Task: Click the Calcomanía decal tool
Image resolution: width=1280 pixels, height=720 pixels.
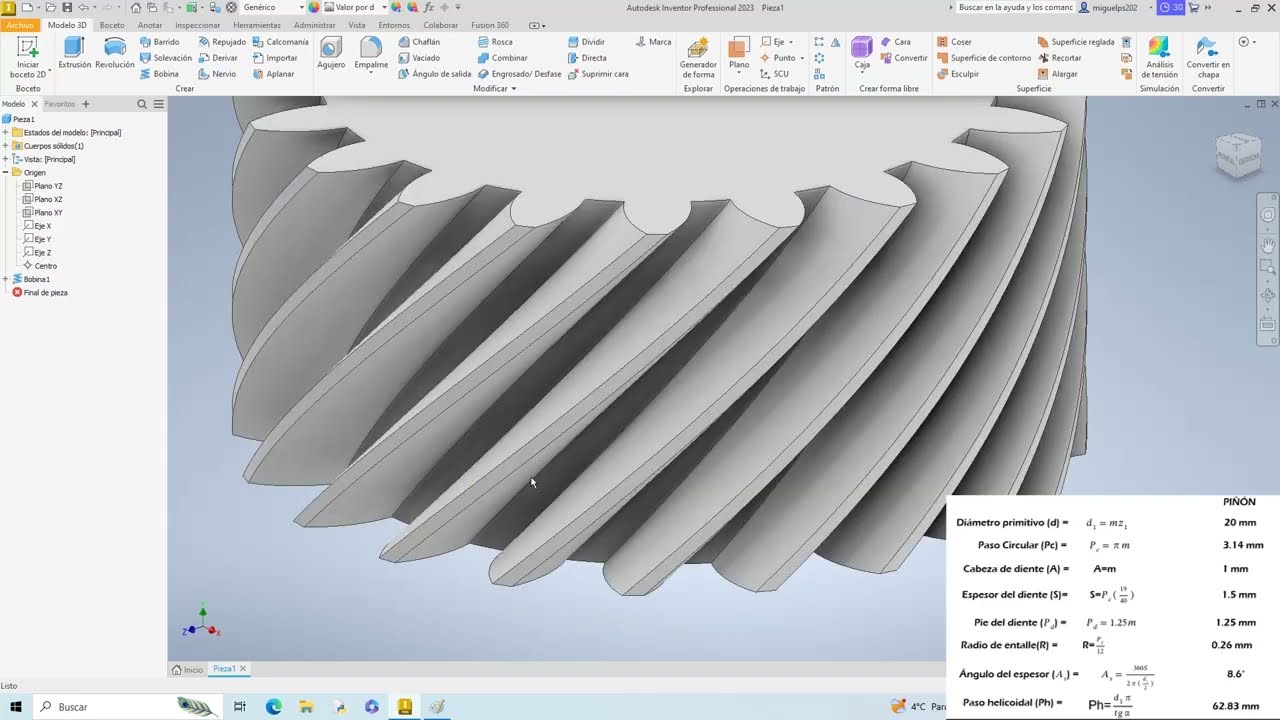Action: click(x=280, y=42)
